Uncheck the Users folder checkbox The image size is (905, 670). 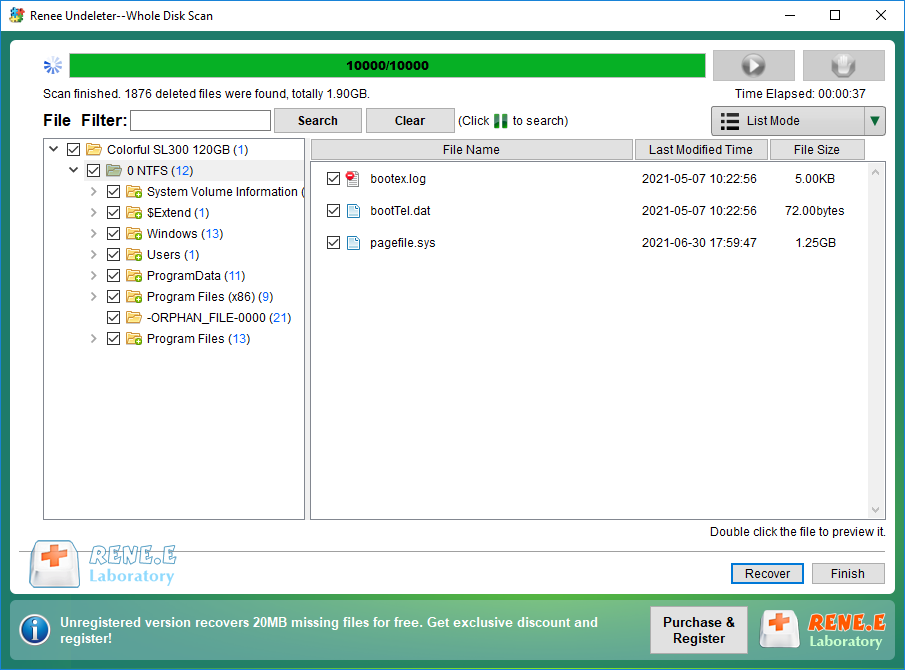tap(114, 254)
